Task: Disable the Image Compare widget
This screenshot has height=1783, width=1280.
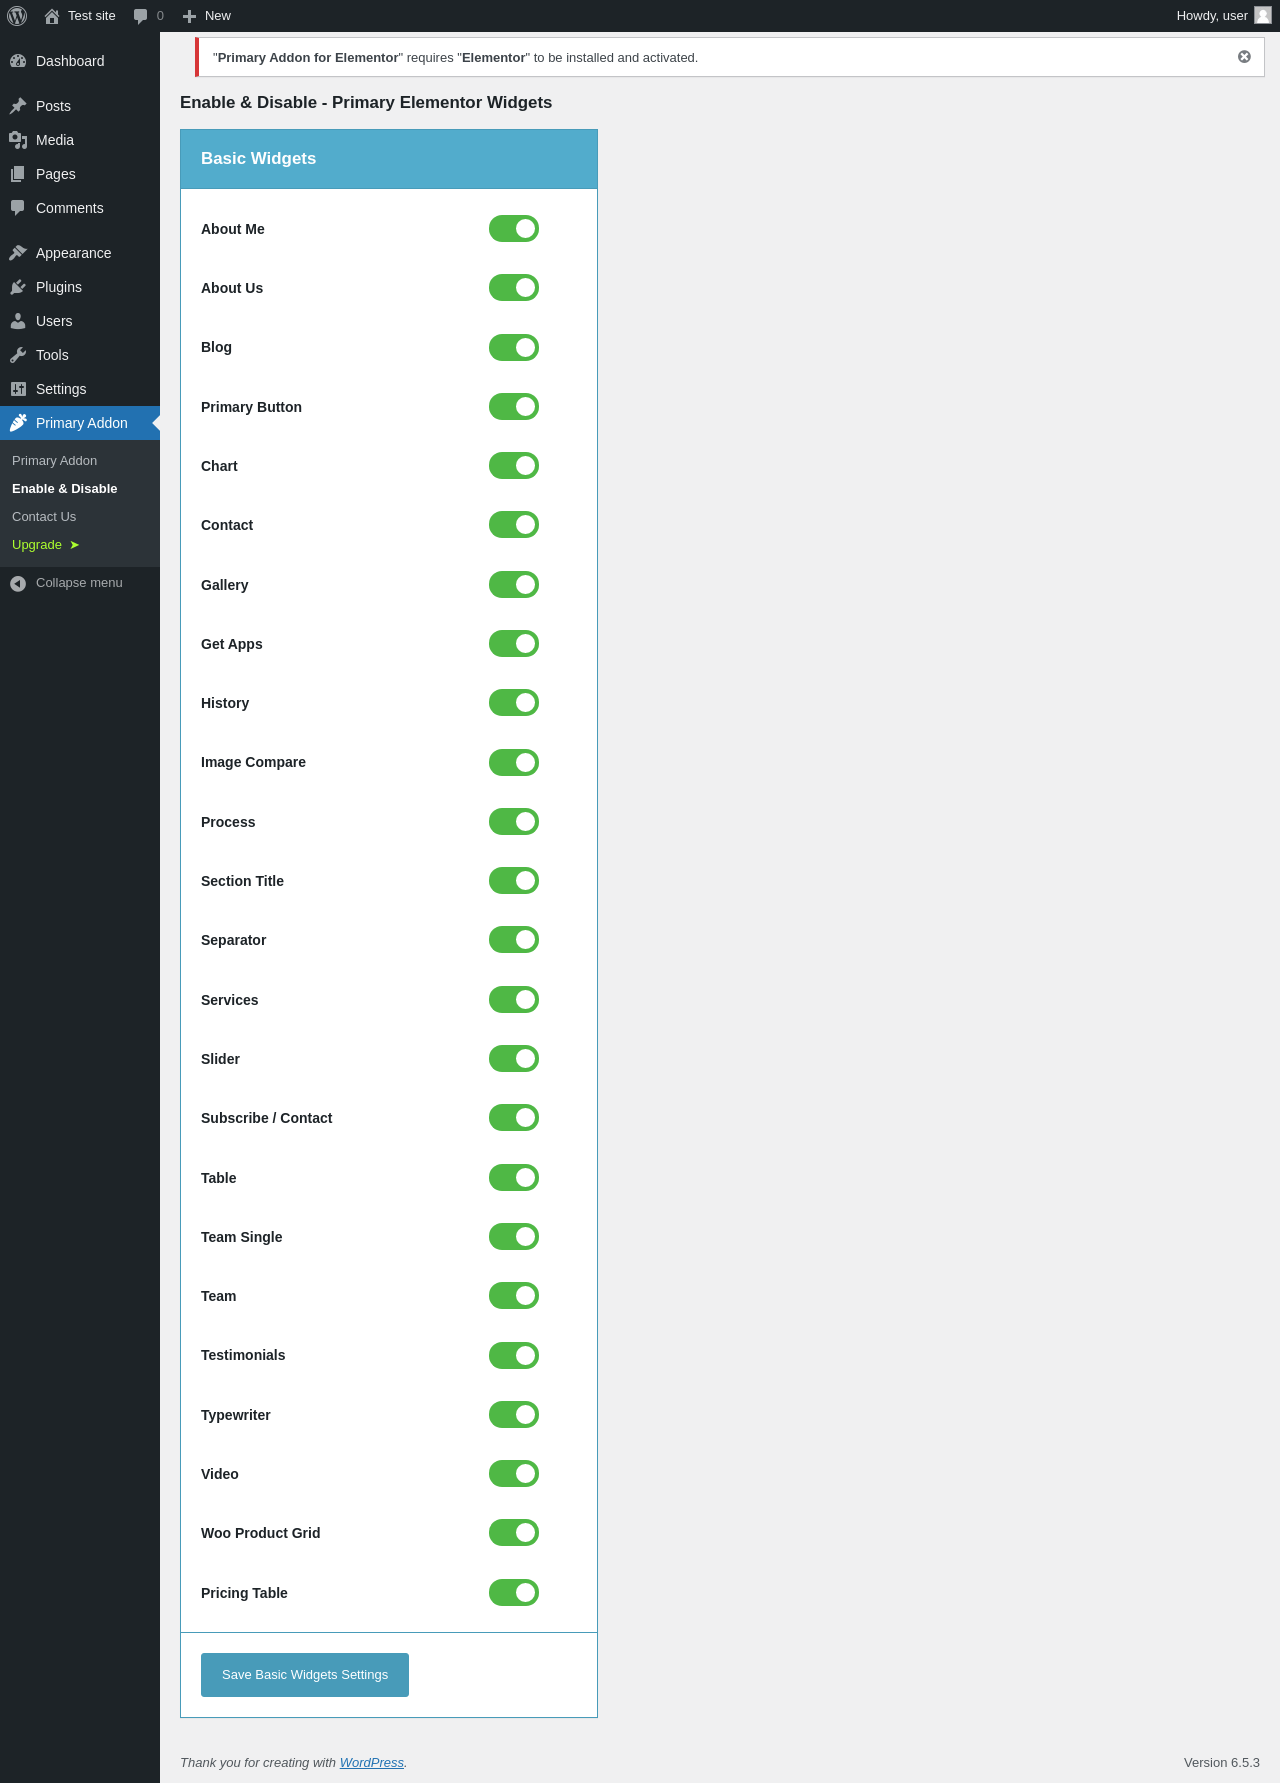Action: pos(514,762)
